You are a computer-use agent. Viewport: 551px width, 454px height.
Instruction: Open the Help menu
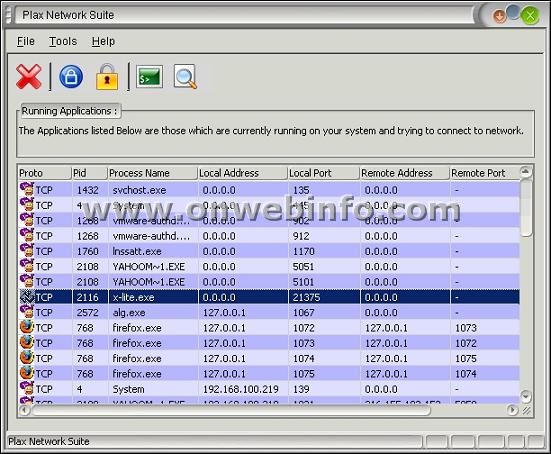(x=103, y=41)
